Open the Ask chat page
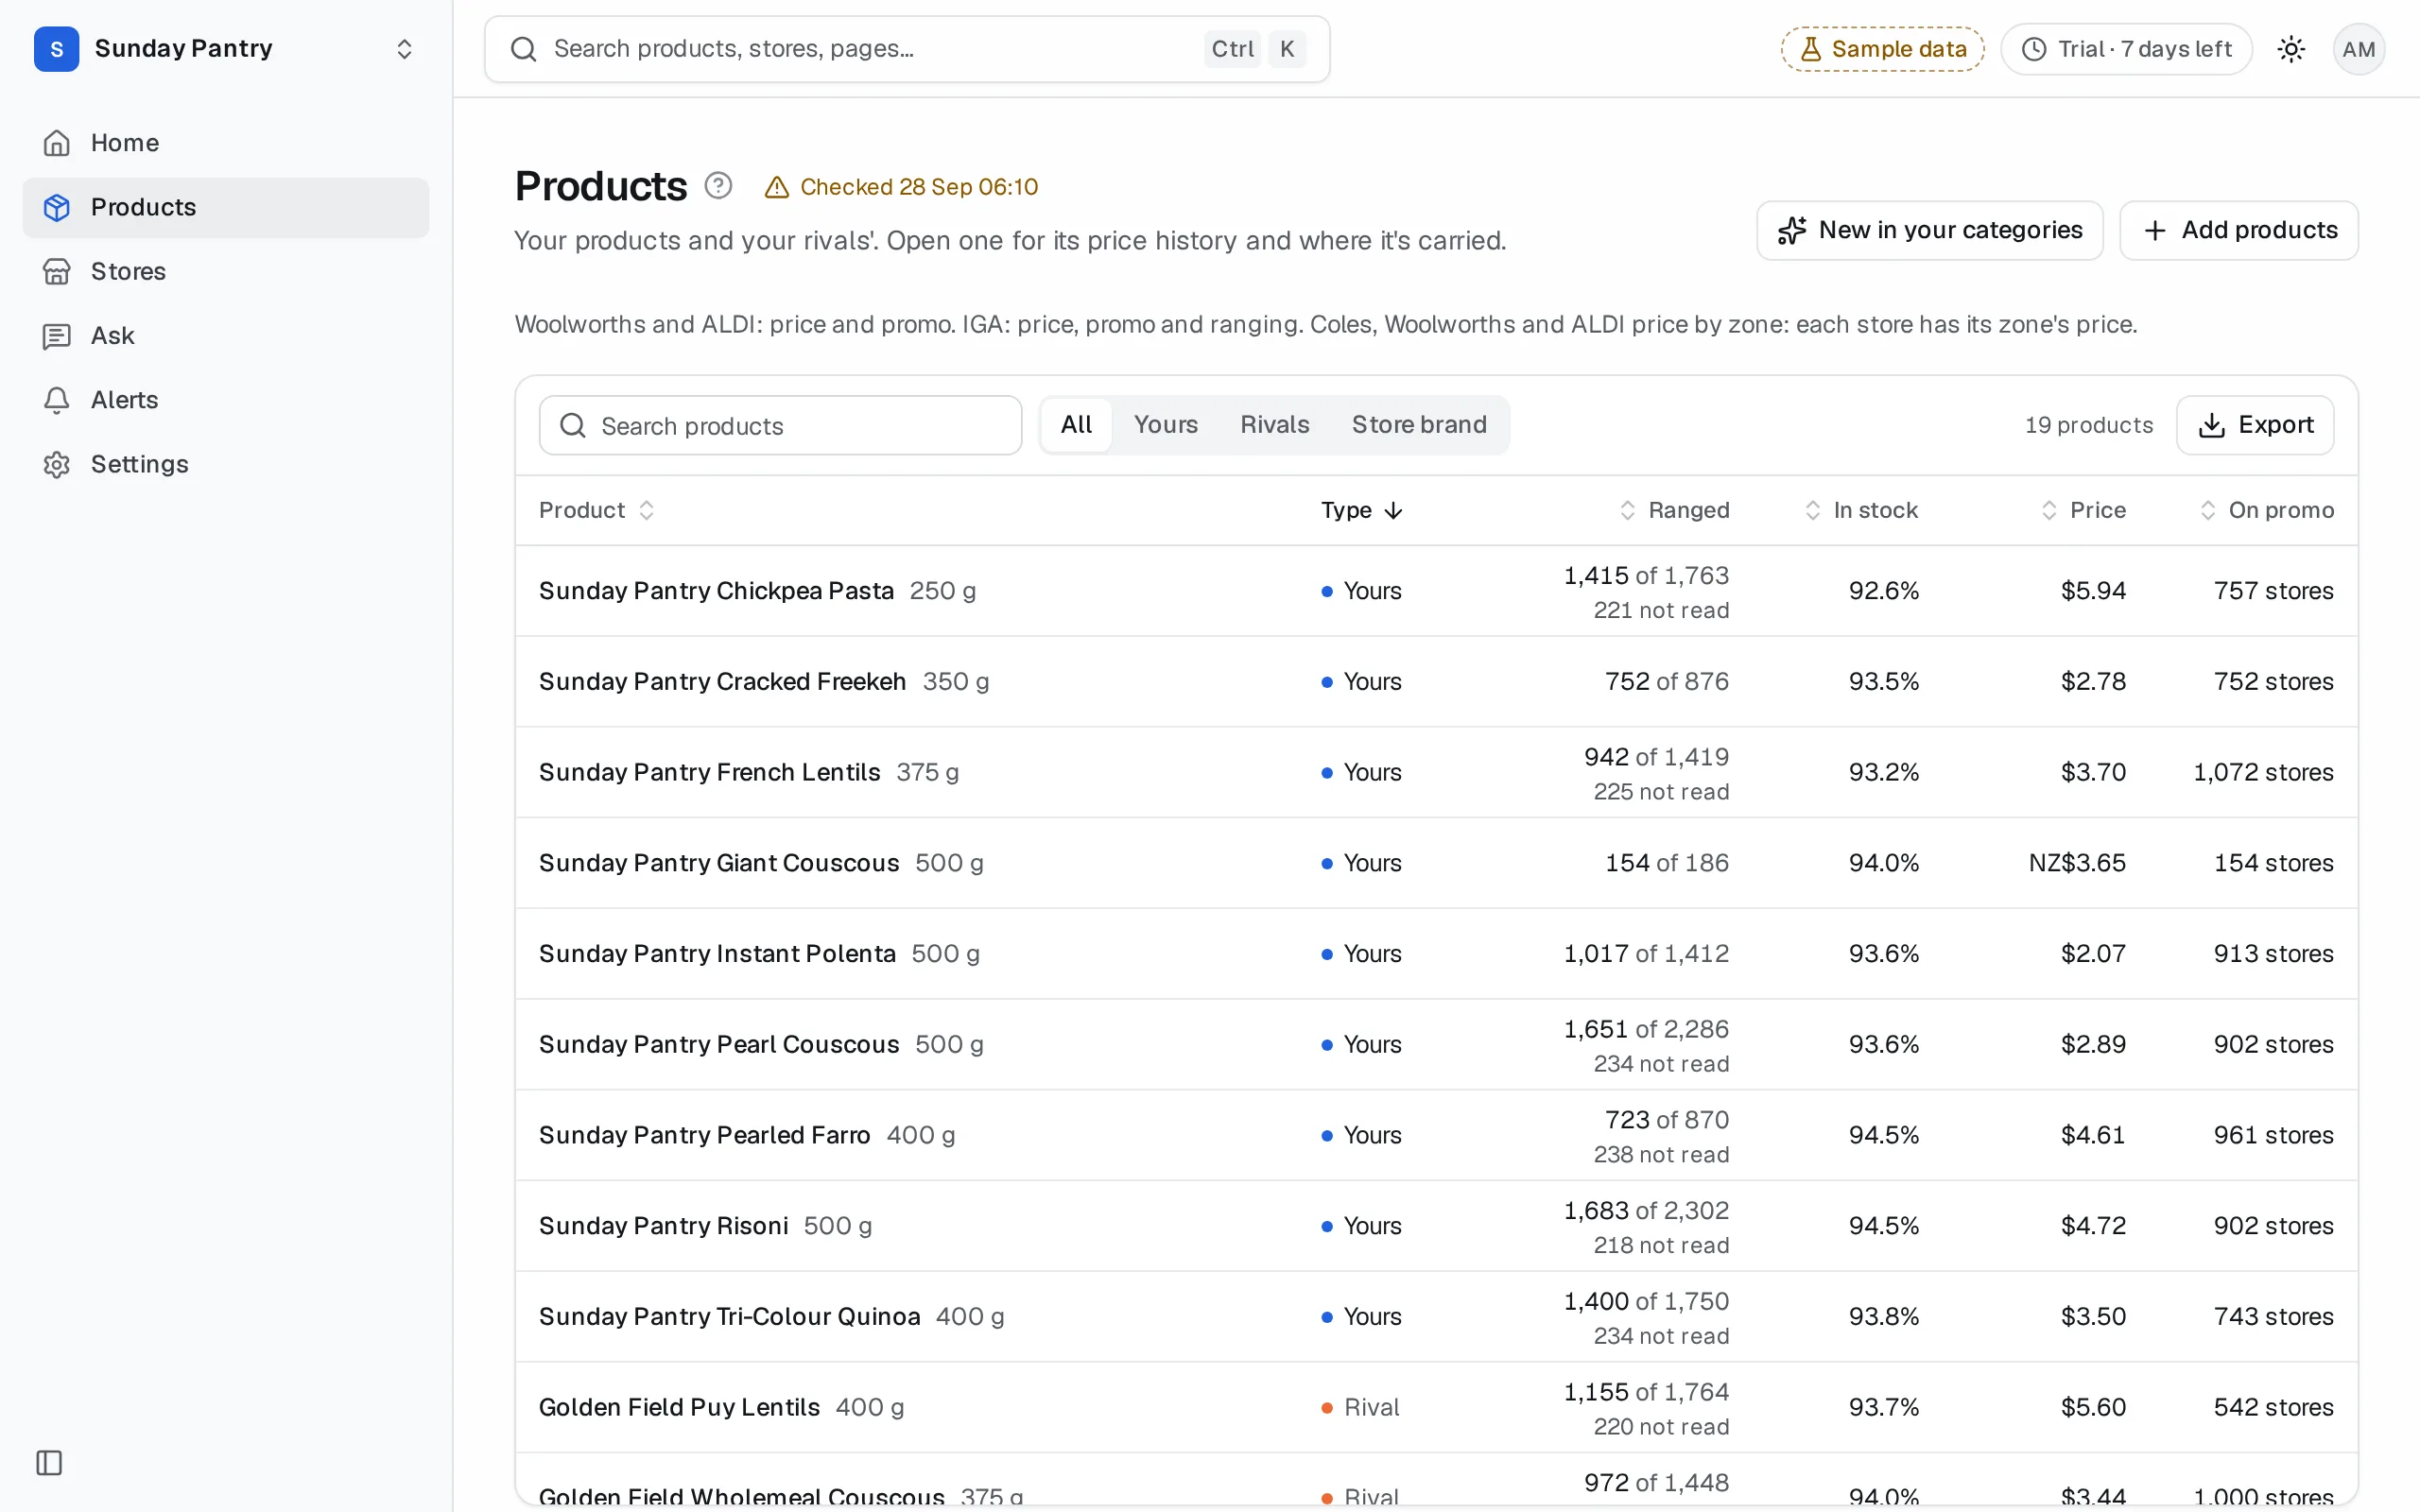This screenshot has width=2420, height=1512. click(225, 335)
